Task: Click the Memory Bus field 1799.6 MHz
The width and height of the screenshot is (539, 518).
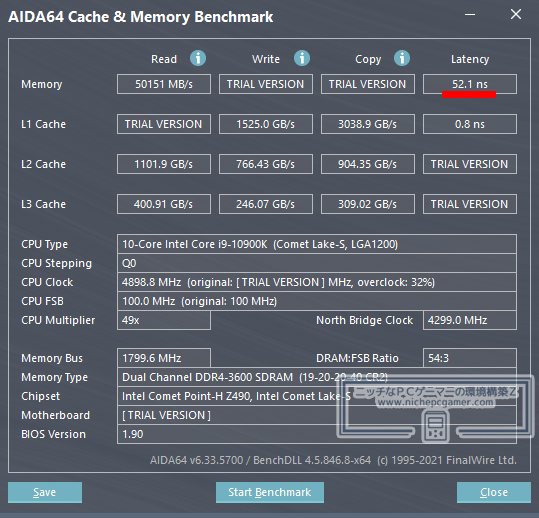Action: click(164, 358)
